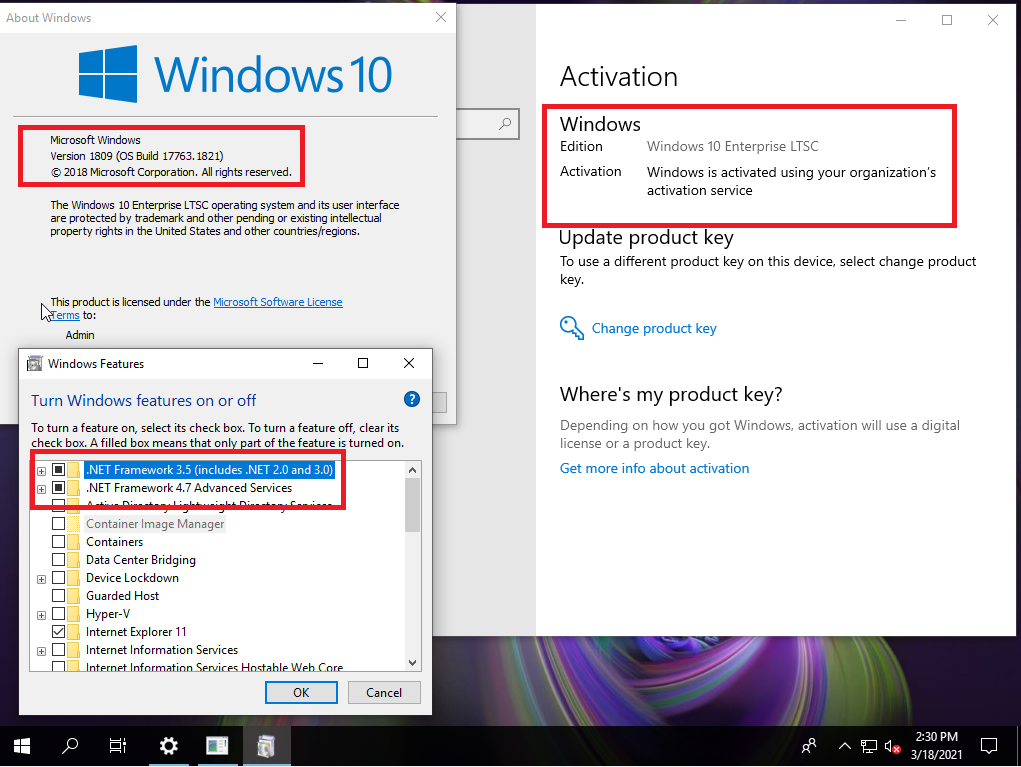The image size is (1021, 767).
Task: Select the Internet Information Services row
Action: click(162, 650)
